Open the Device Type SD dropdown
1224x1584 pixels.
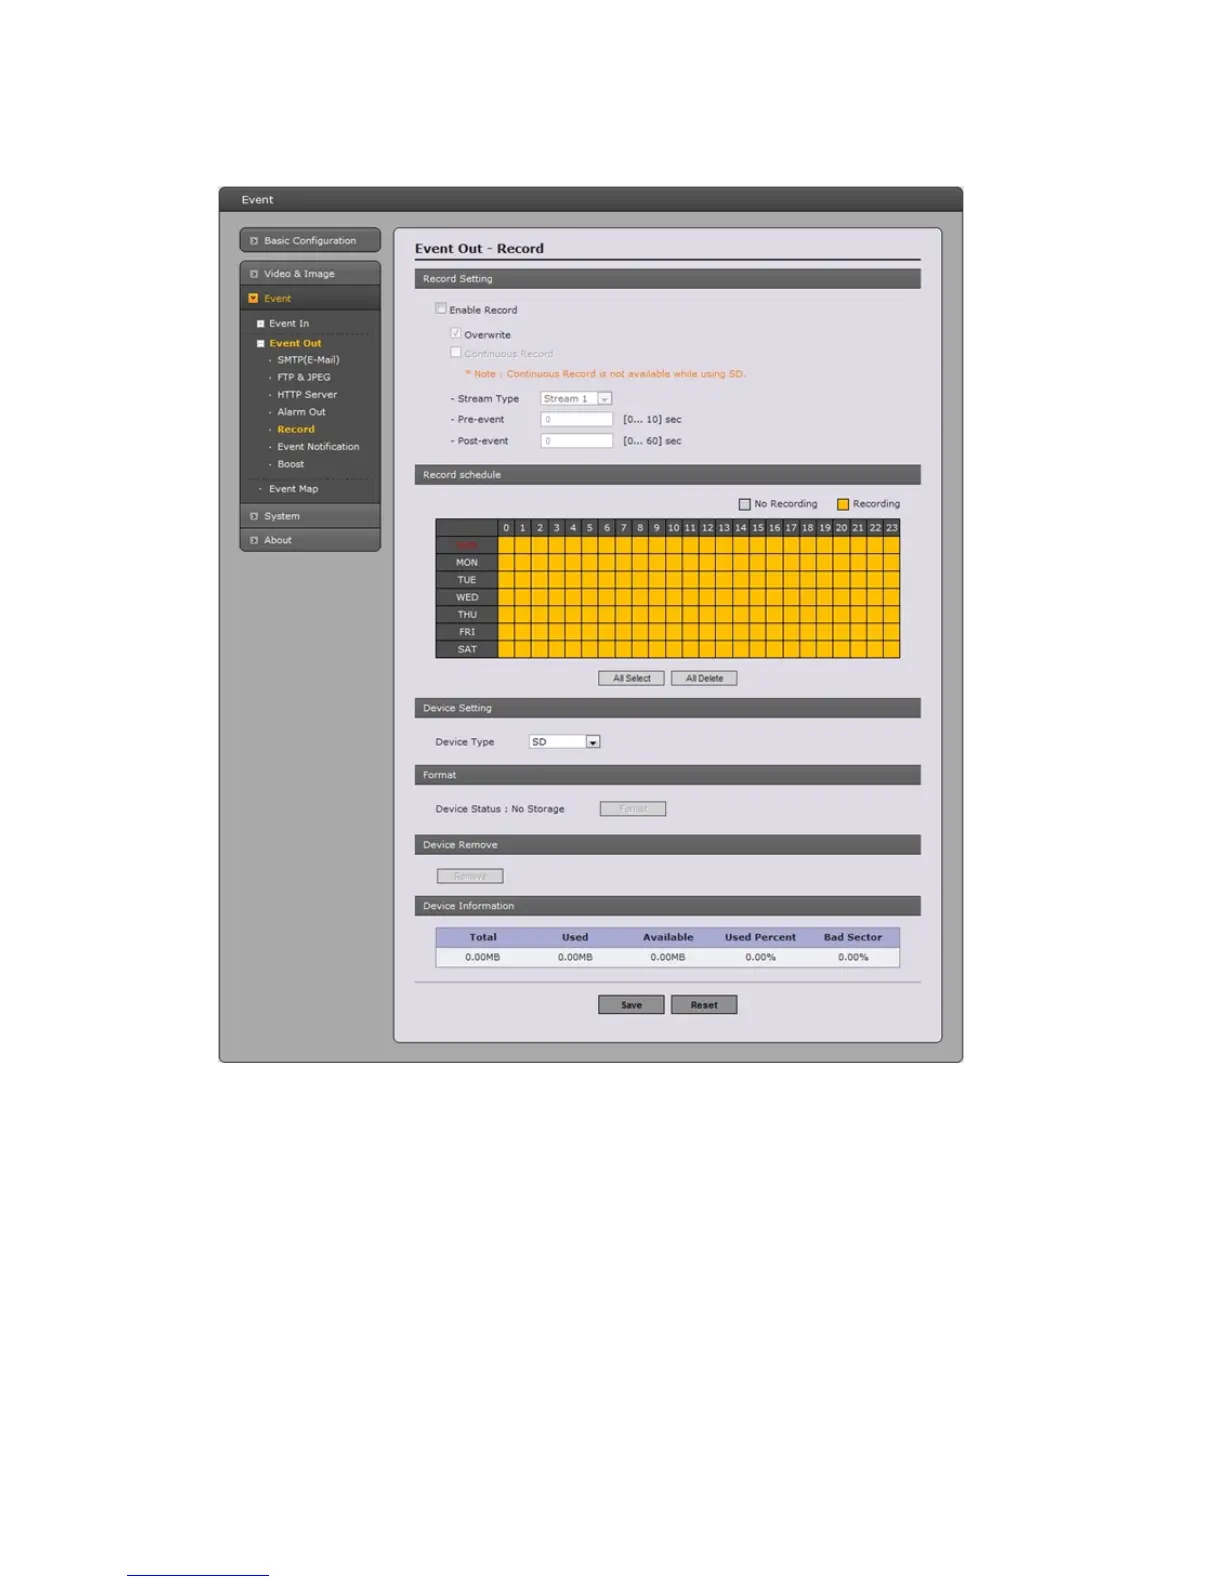(x=564, y=742)
